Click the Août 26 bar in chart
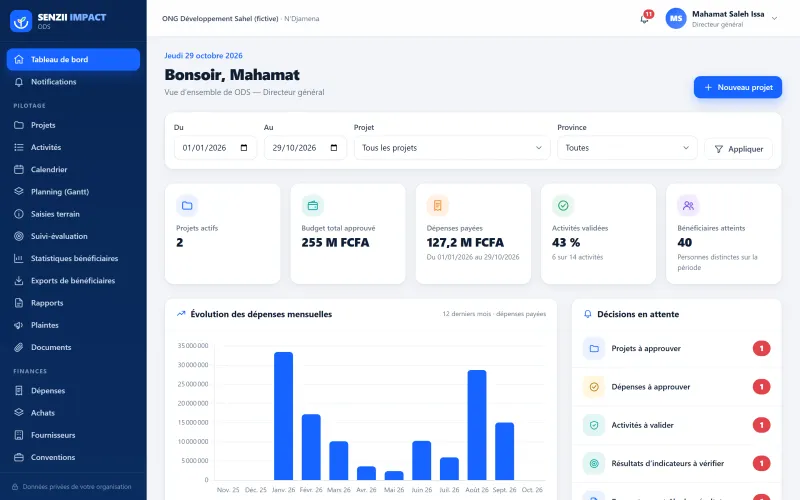 [x=477, y=425]
